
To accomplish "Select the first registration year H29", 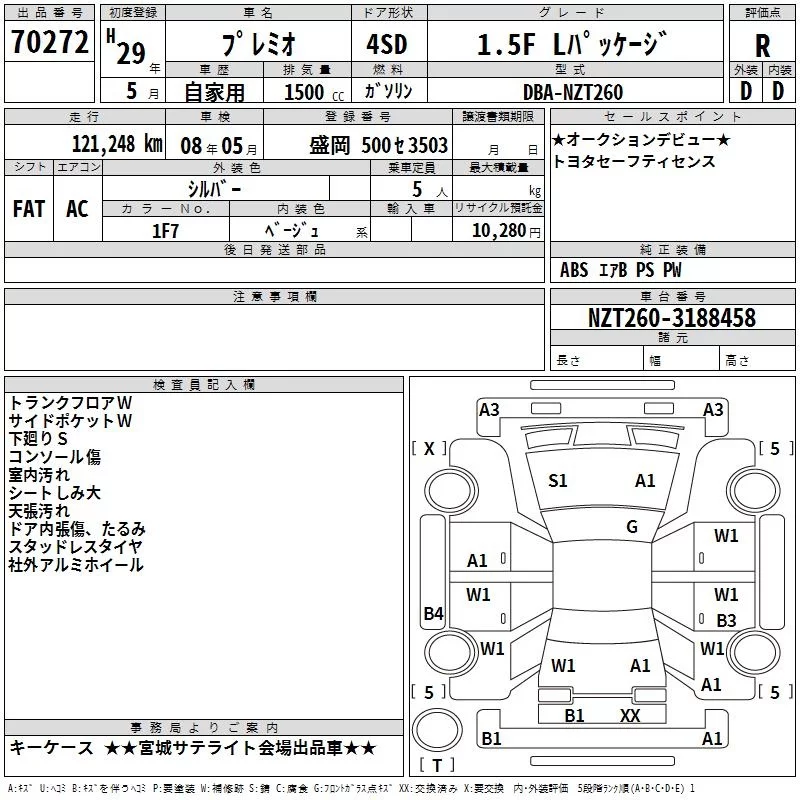I will pos(126,47).
